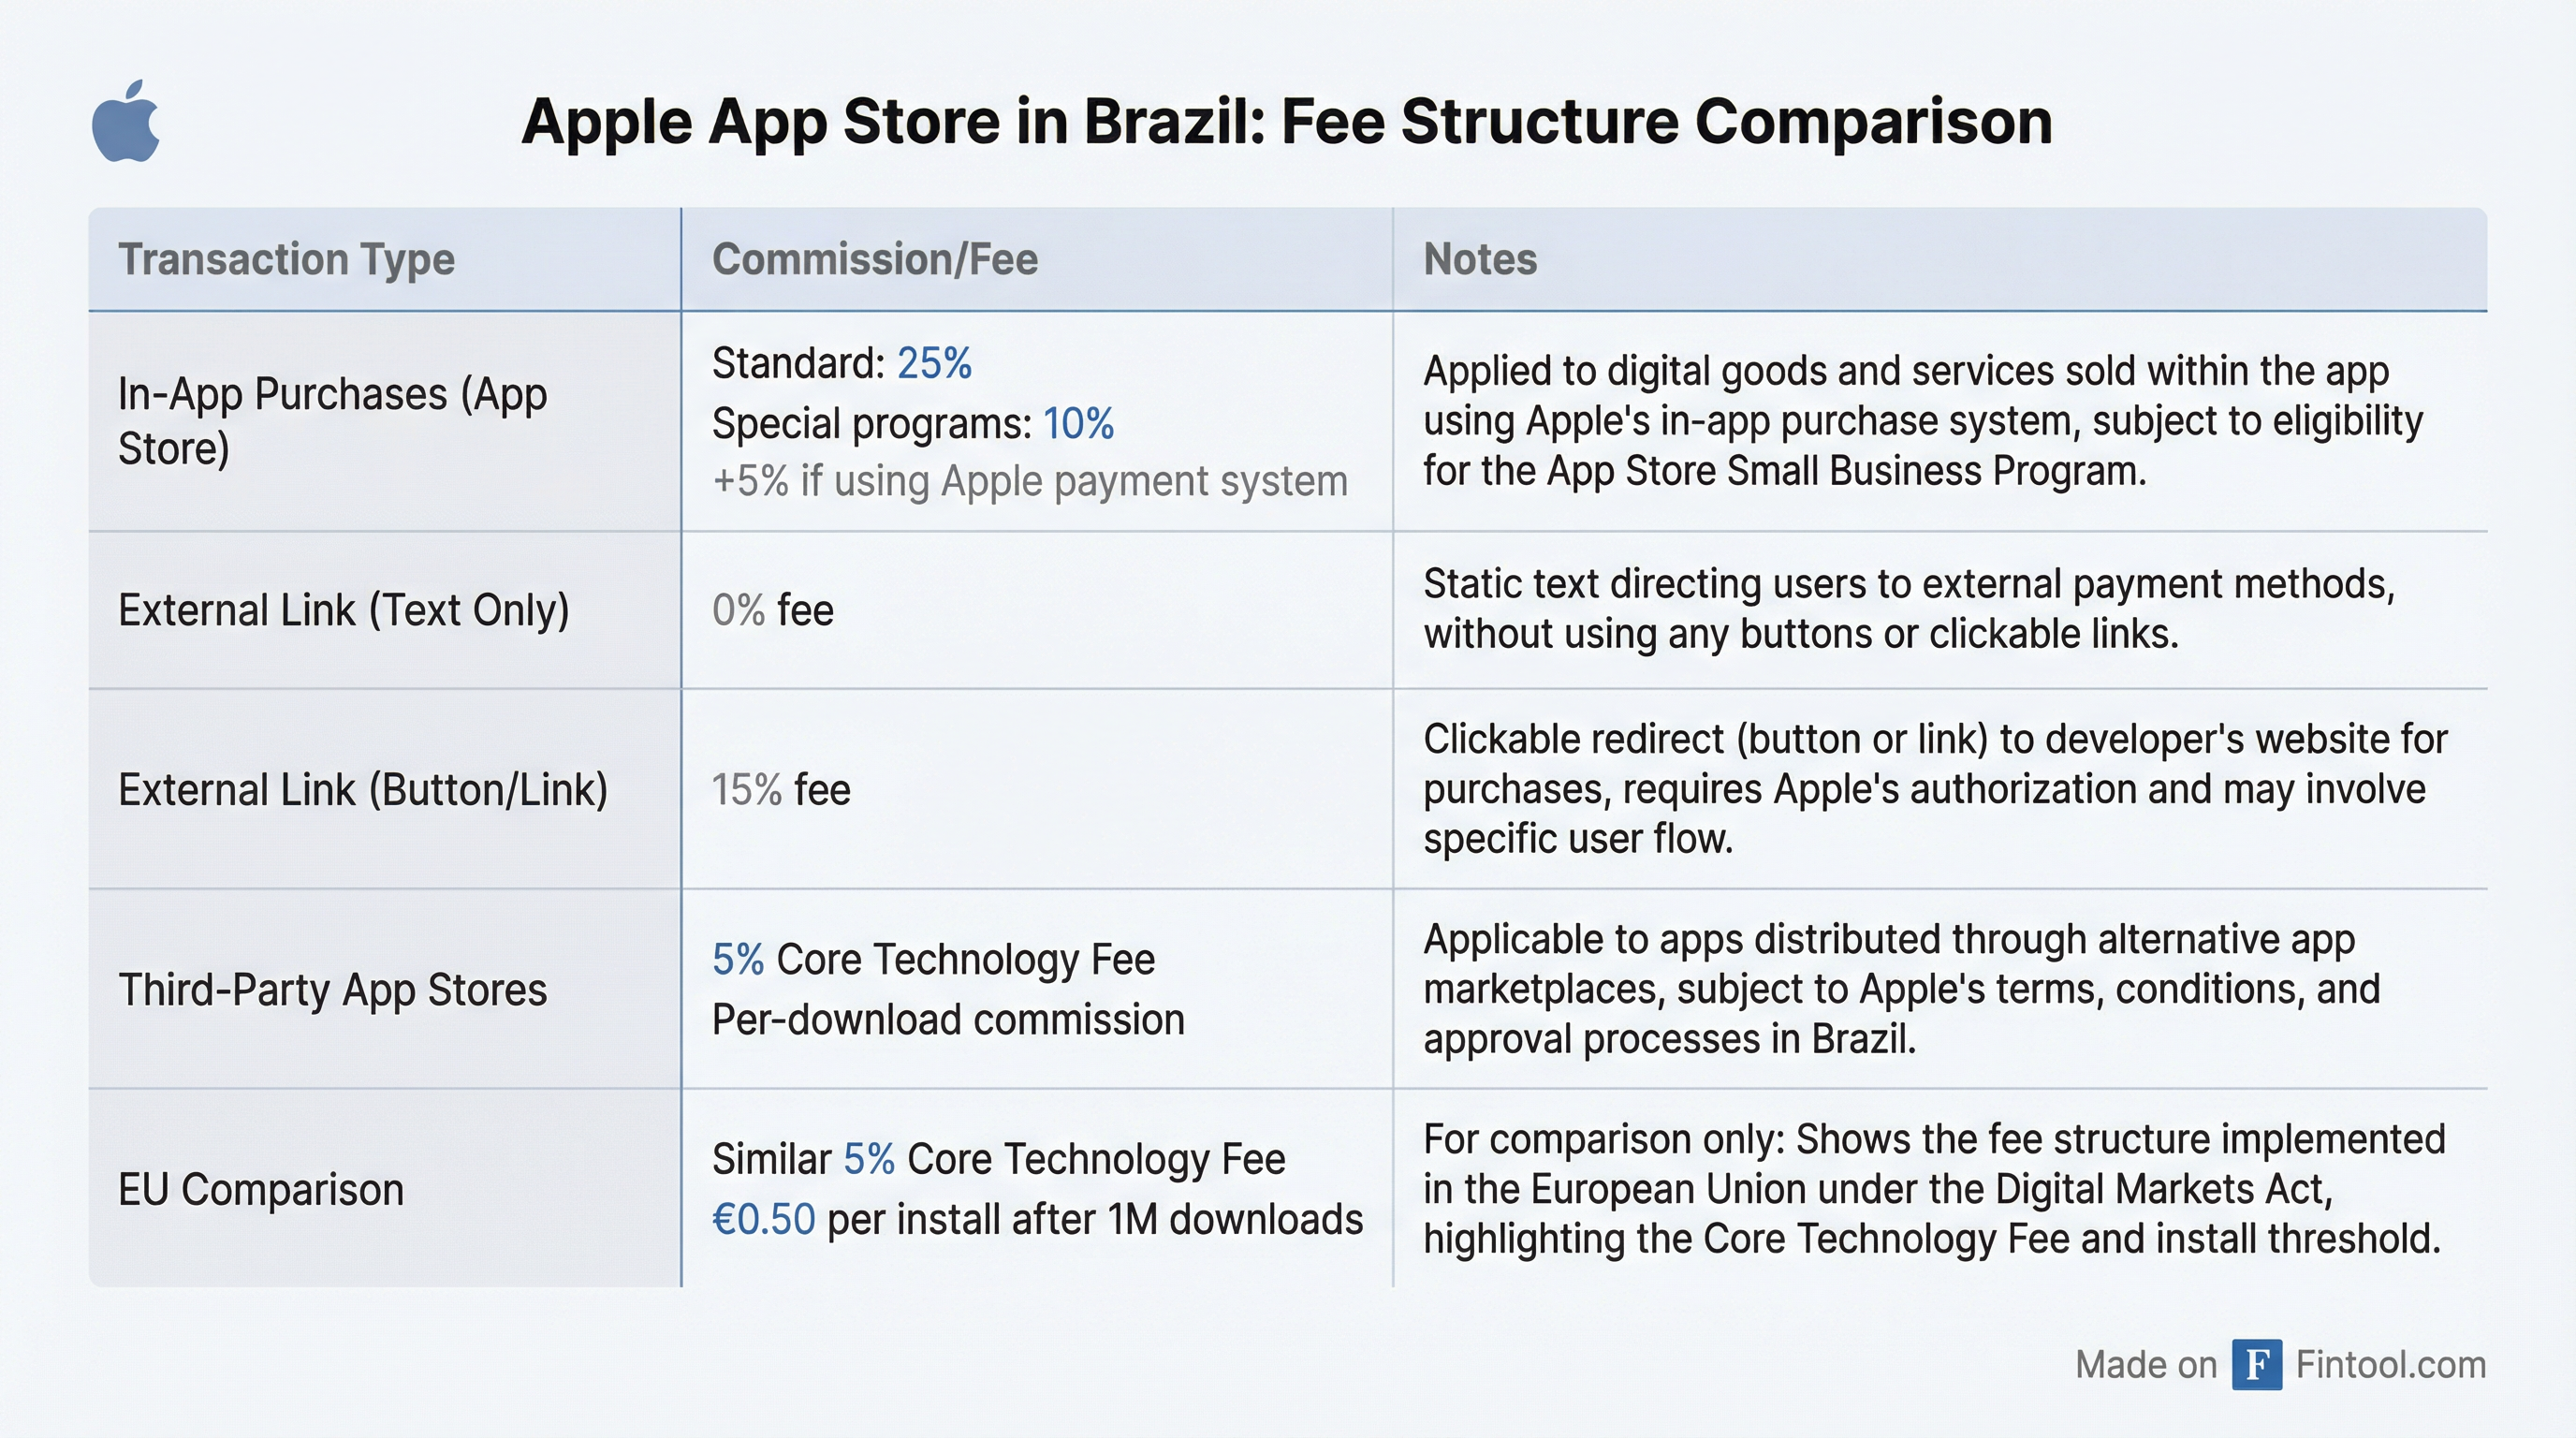This screenshot has width=2576, height=1438.
Task: Click the Made on text in footer
Action: 2145,1364
